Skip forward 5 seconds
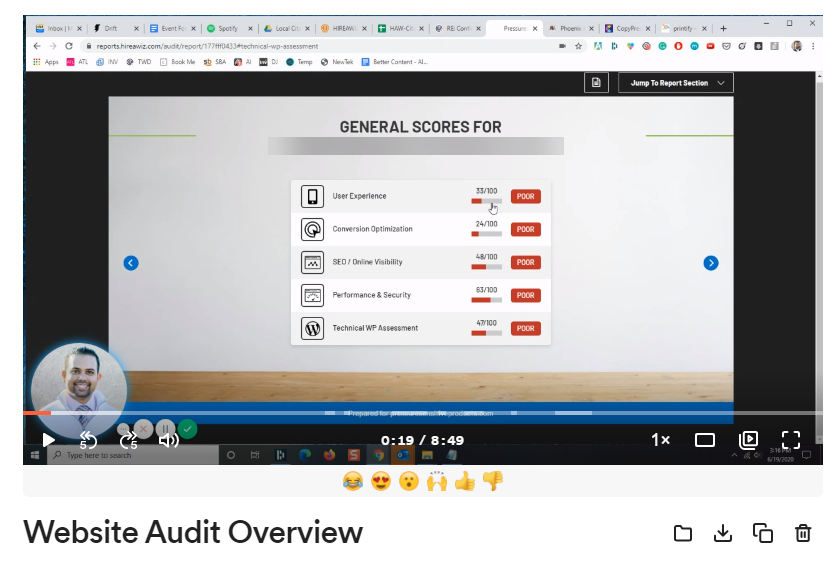The height and width of the screenshot is (564, 838). (x=129, y=440)
